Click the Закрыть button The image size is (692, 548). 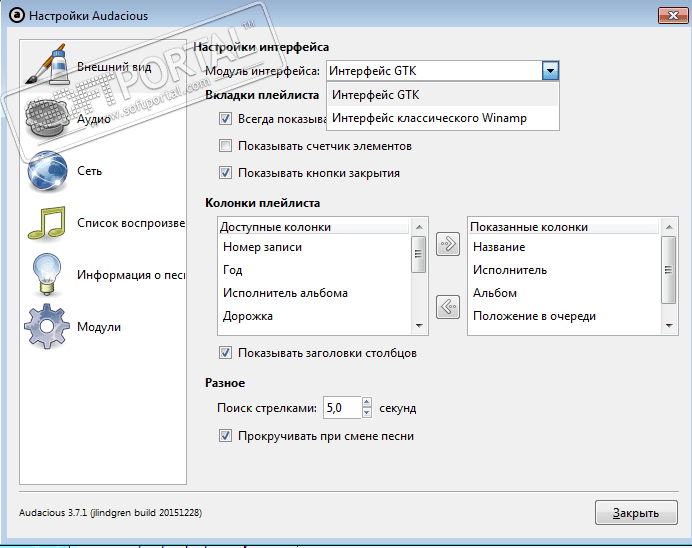(x=636, y=513)
